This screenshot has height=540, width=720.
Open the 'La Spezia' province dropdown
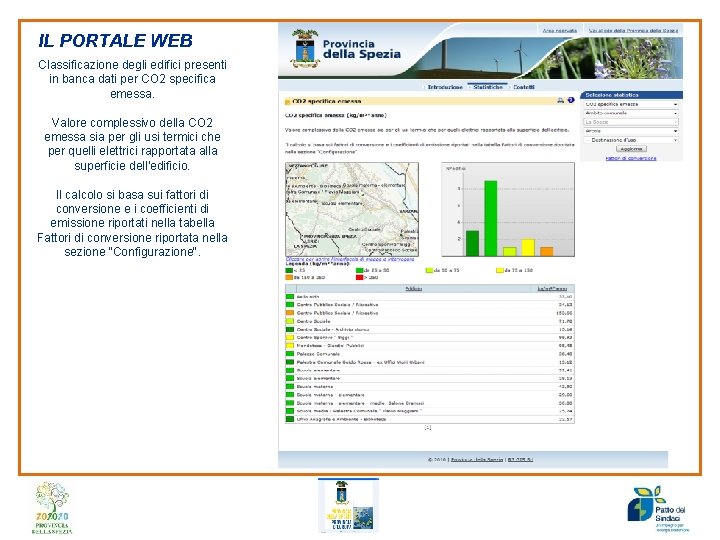pyautogui.click(x=631, y=122)
